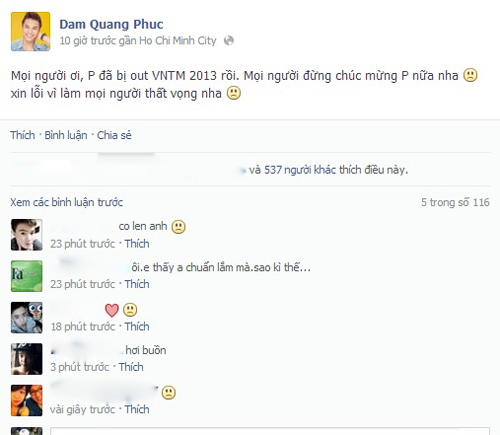The height and width of the screenshot is (435, 500).
Task: Like the 'chuẩn lắm mà' comment
Action: [137, 284]
